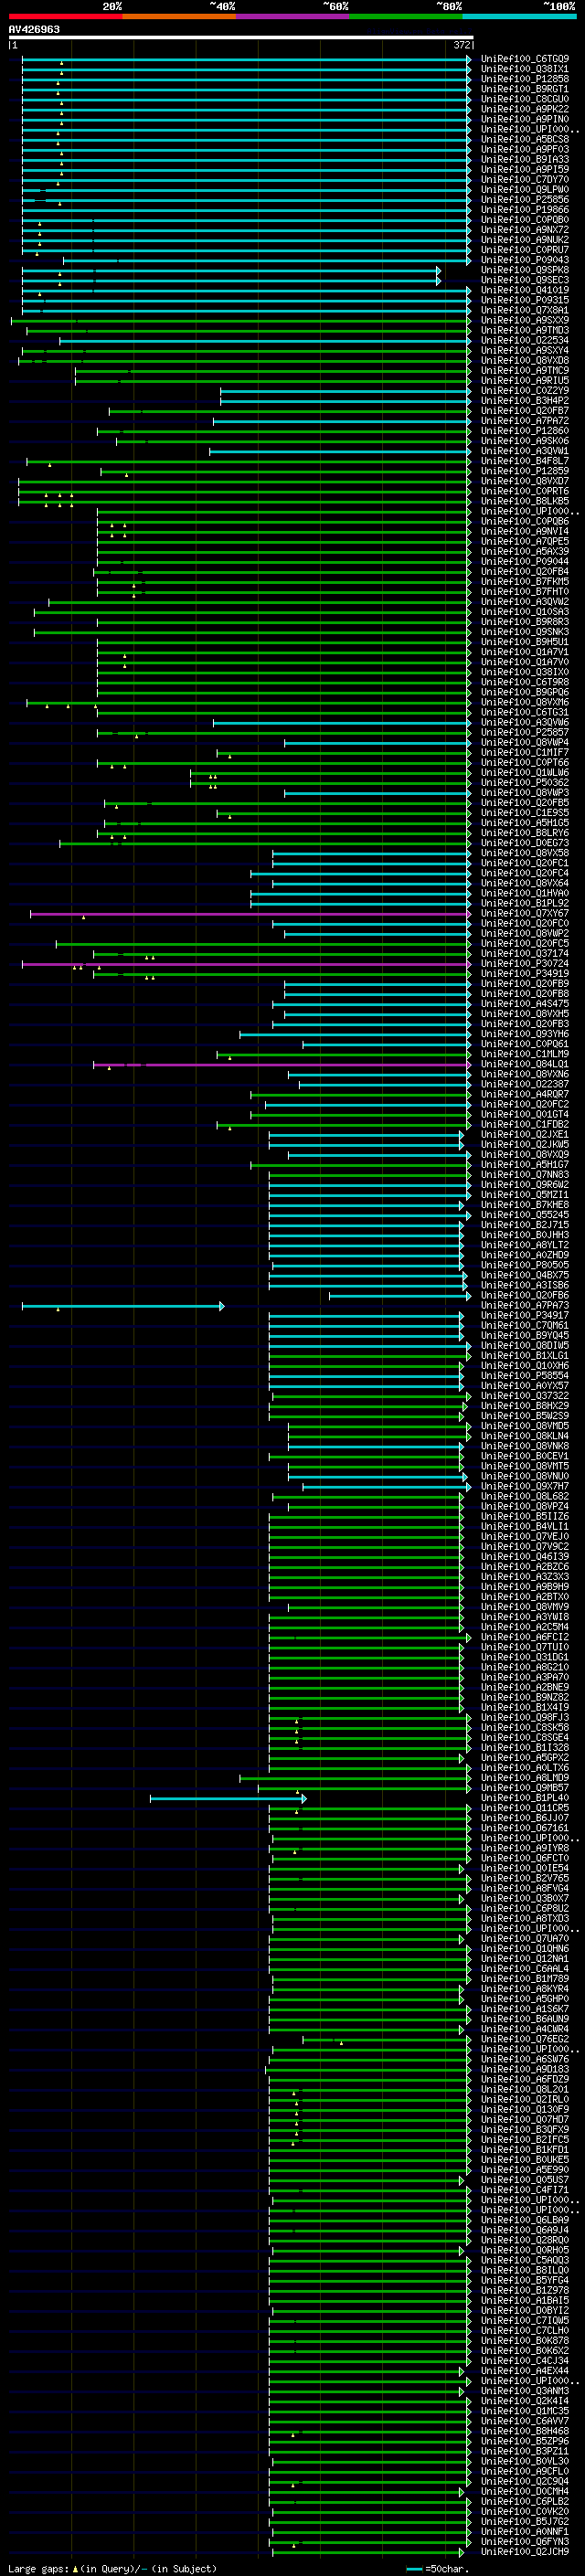
Task: Click the short cyan bar for A7PA73
Action: [123, 1306]
